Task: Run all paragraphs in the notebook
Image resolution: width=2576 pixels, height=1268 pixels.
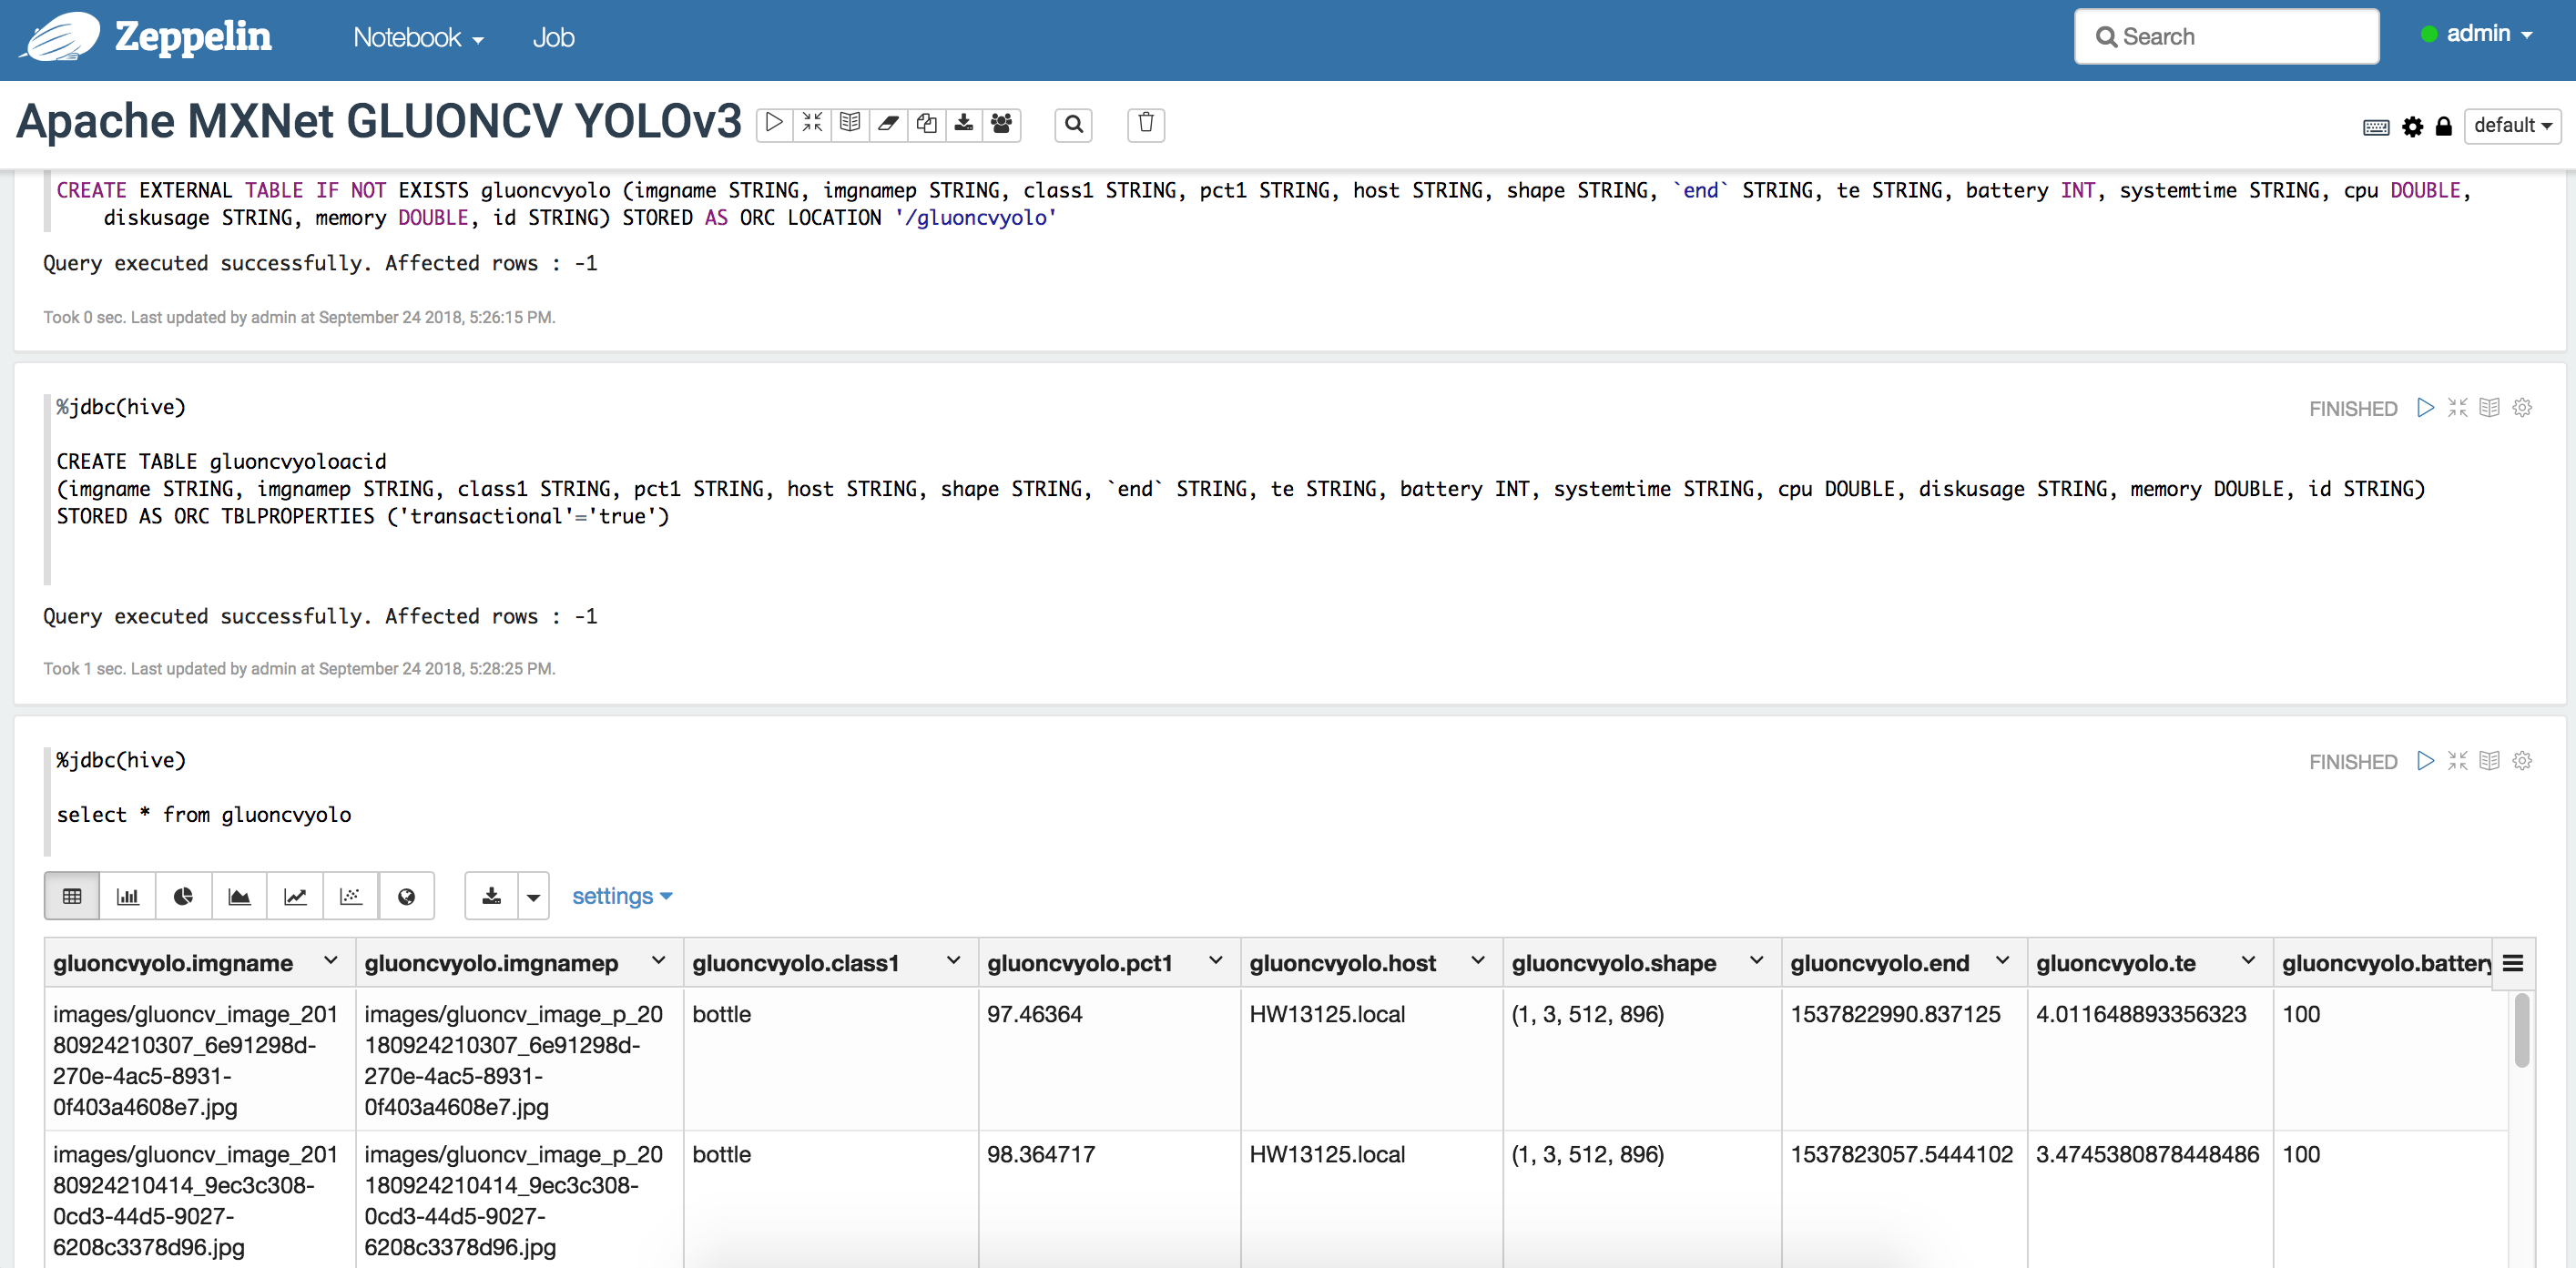Action: 774,124
